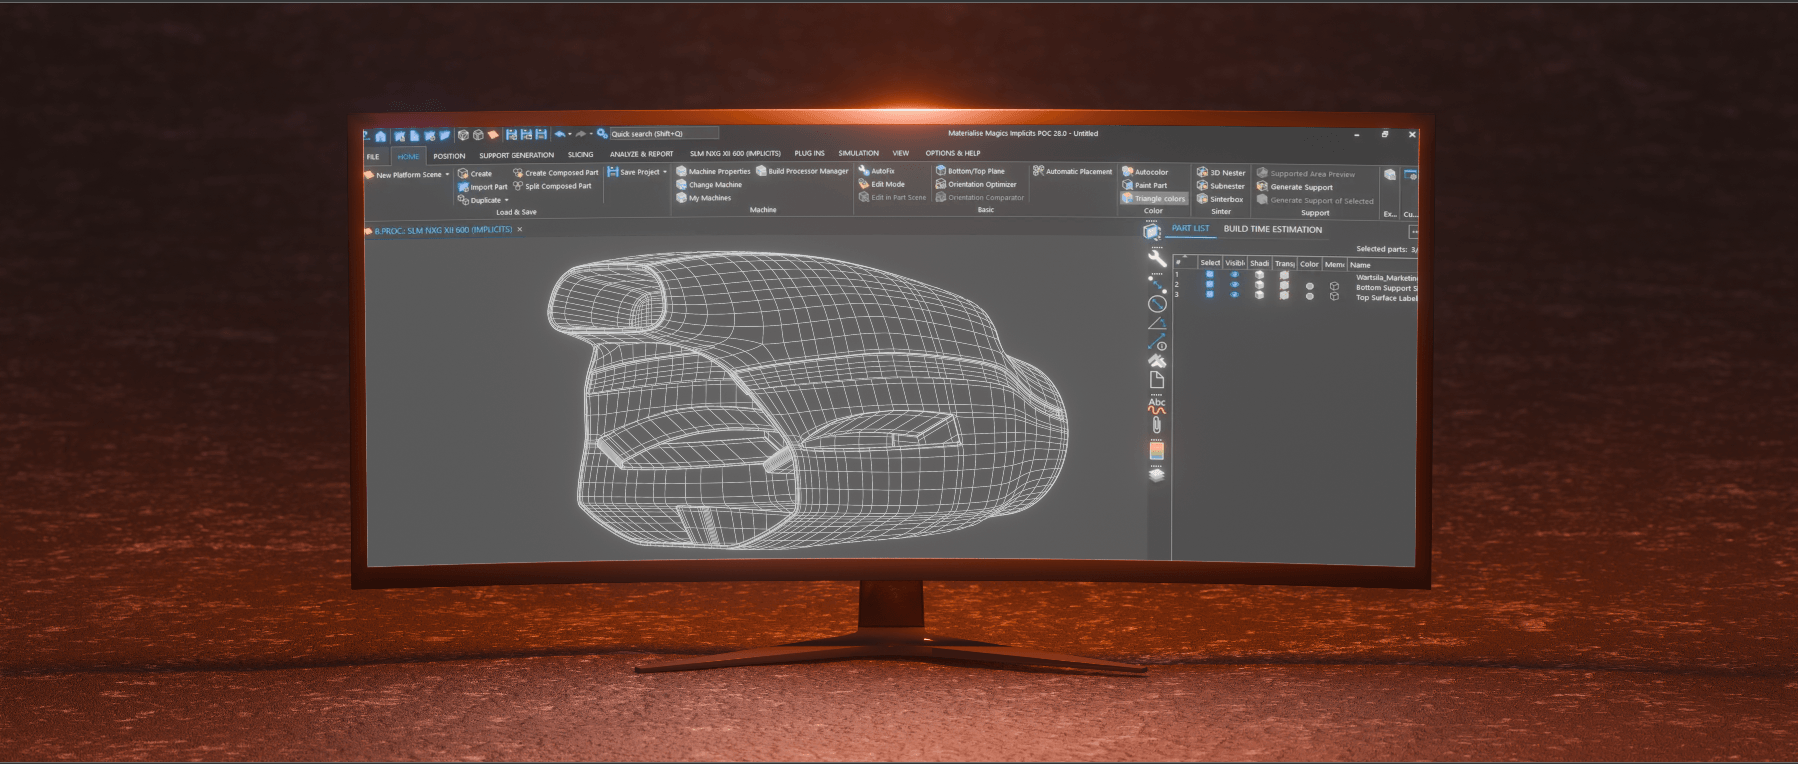The image size is (1798, 764).
Task: Select the angle measurement tool
Action: point(1157,324)
